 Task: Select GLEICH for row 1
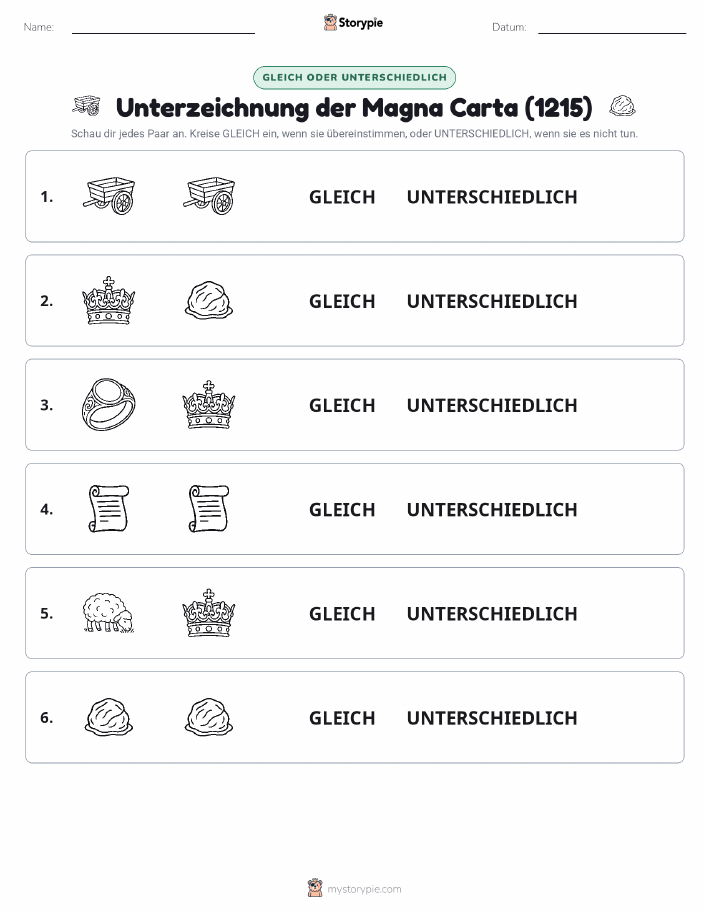click(x=342, y=197)
